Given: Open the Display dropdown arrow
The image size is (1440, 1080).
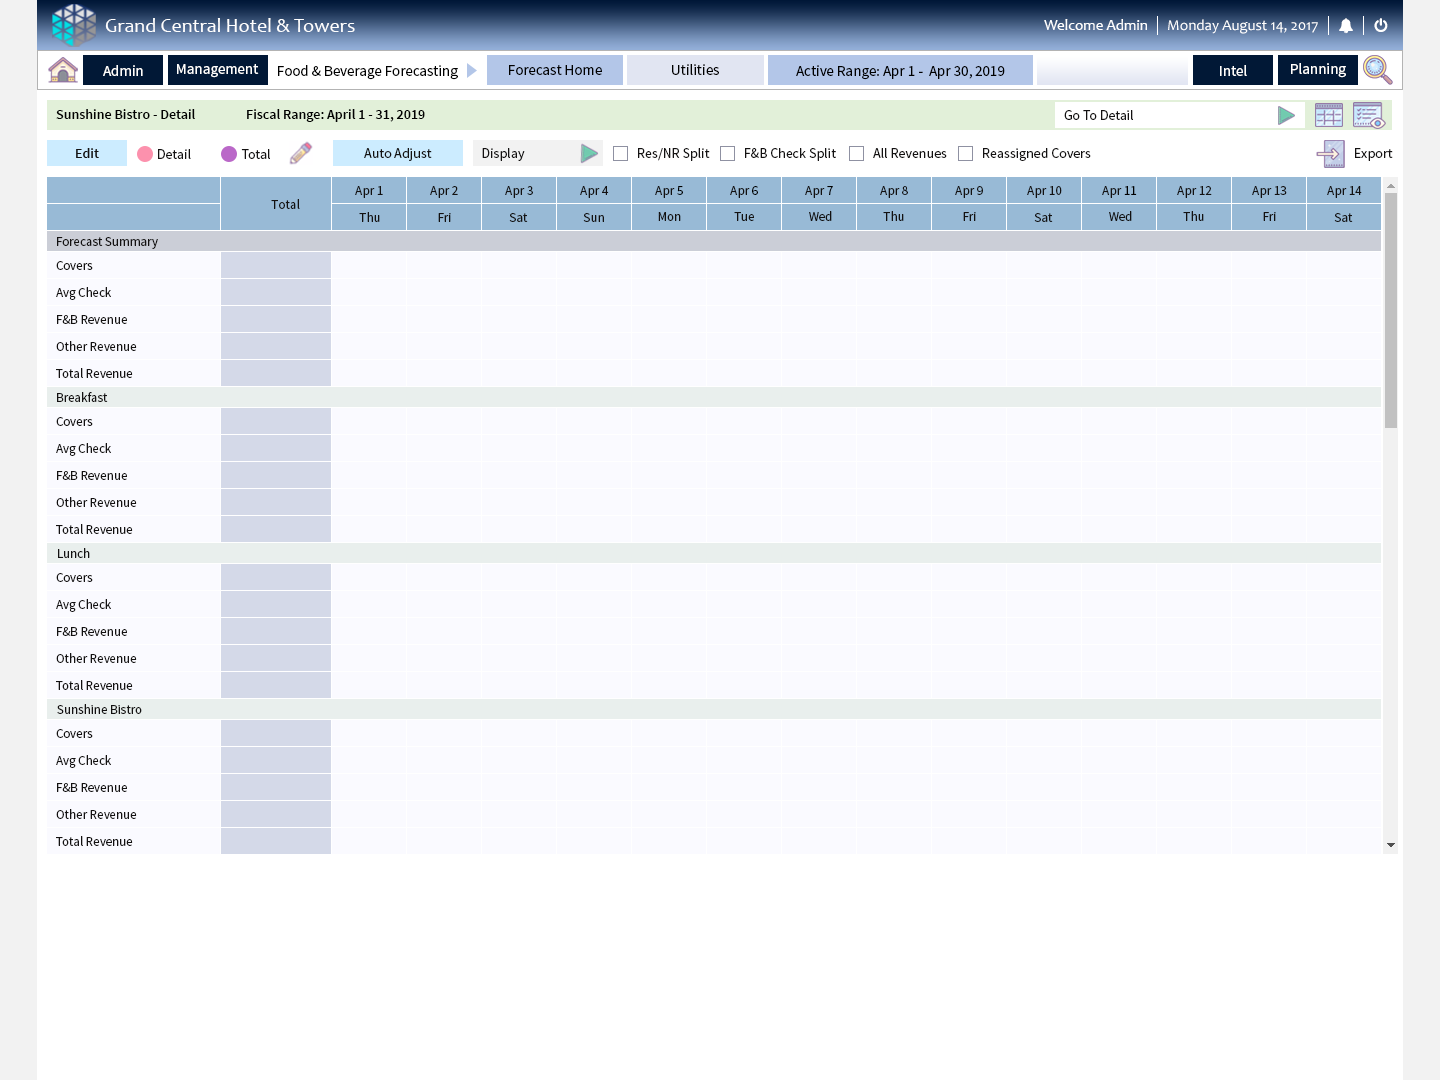Looking at the screenshot, I should coord(589,154).
